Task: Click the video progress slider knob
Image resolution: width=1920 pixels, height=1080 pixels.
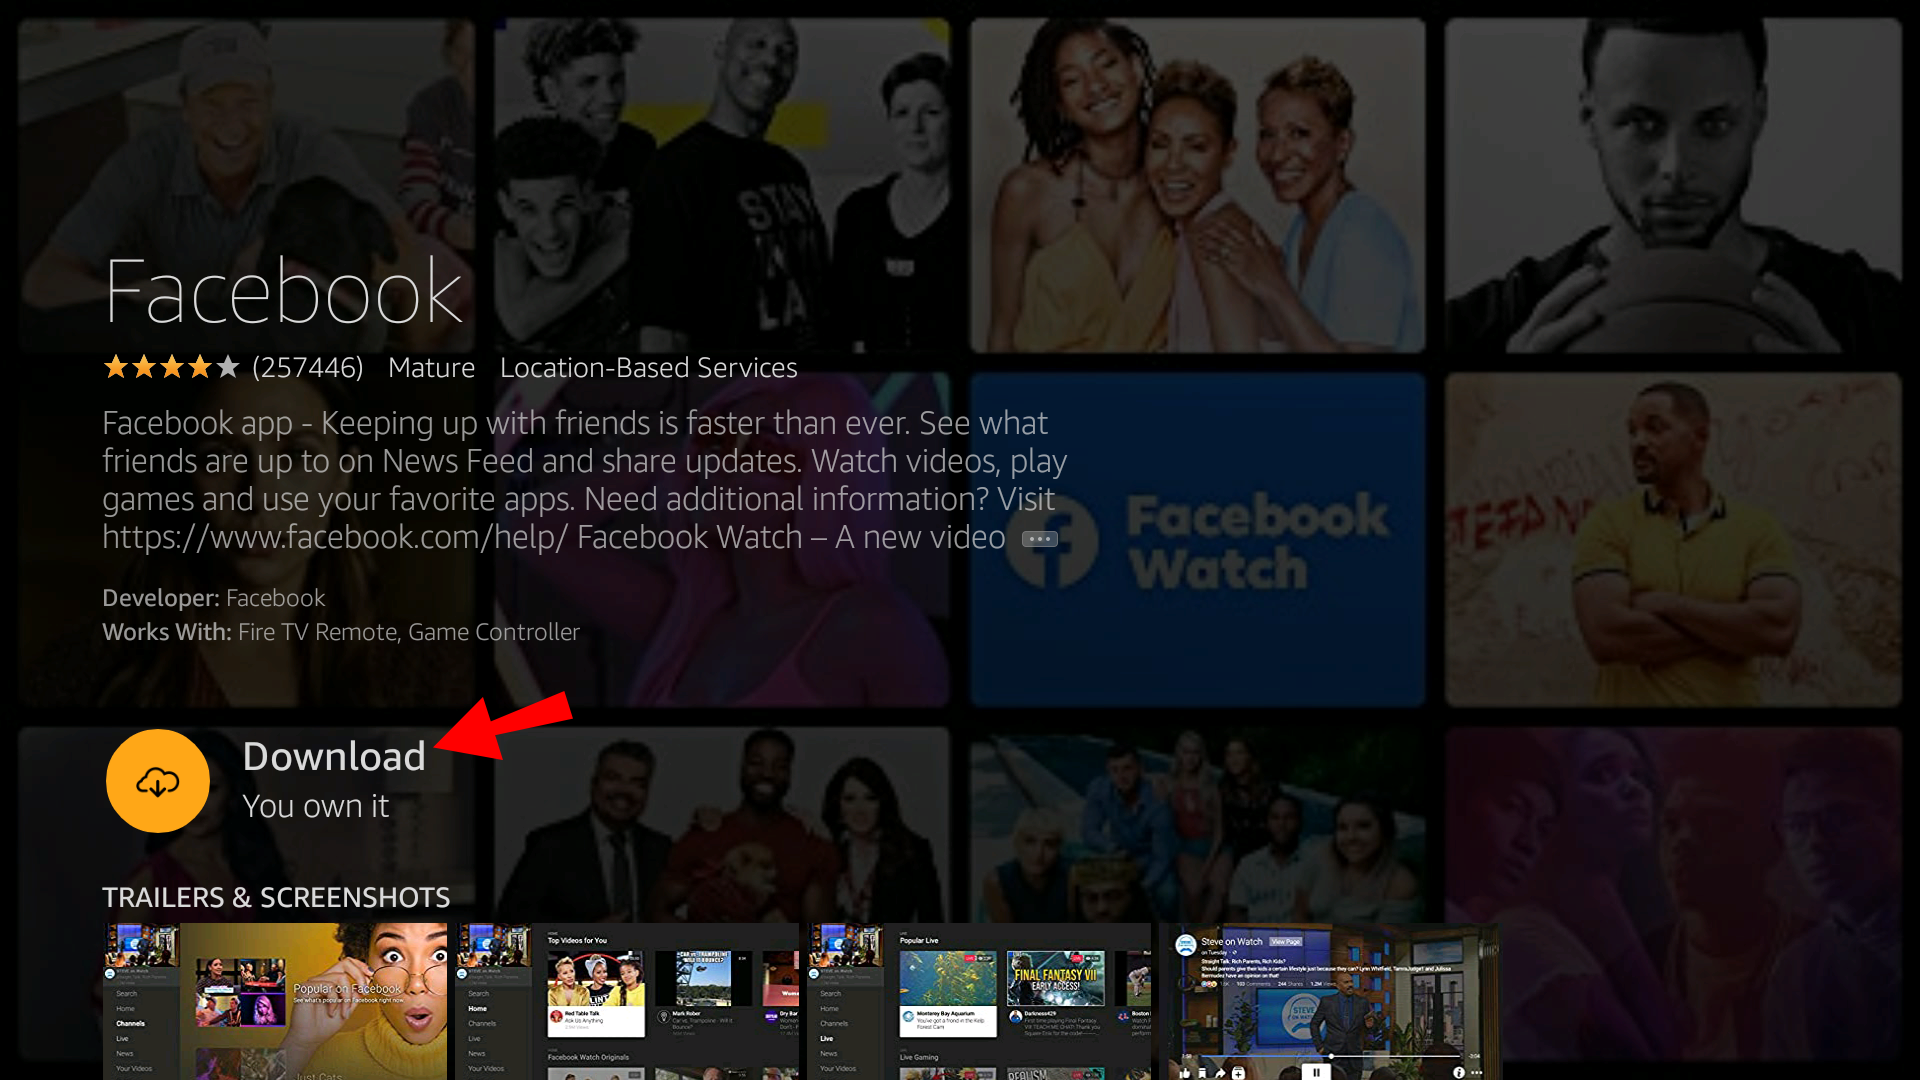Action: pos(1331,1056)
